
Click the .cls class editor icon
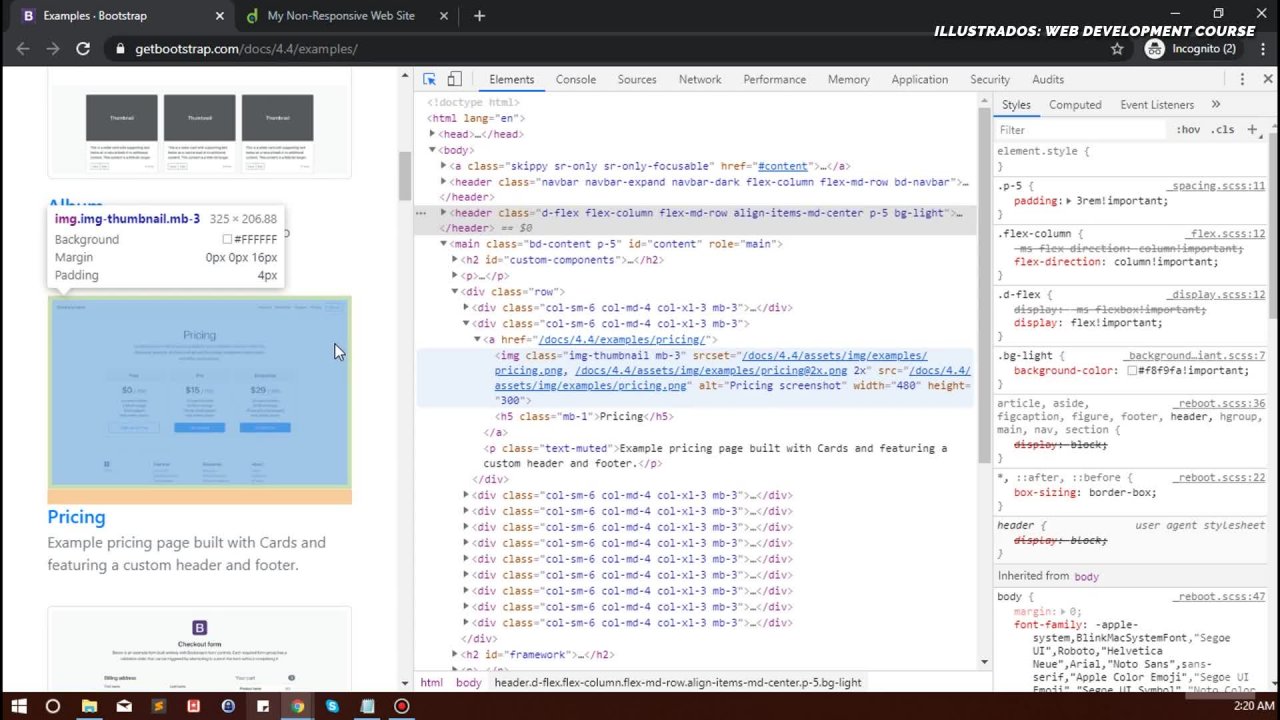[1223, 129]
